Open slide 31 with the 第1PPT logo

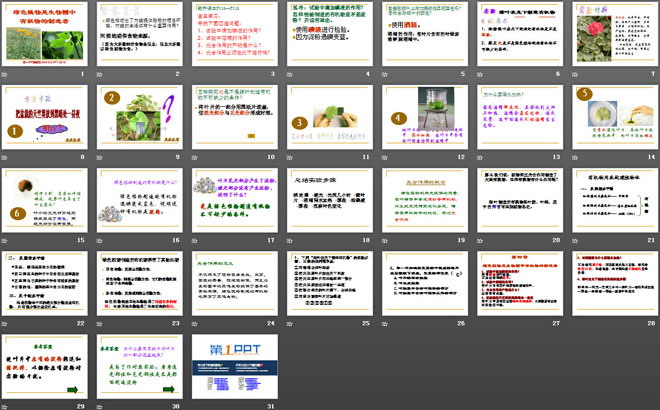pyautogui.click(x=237, y=367)
